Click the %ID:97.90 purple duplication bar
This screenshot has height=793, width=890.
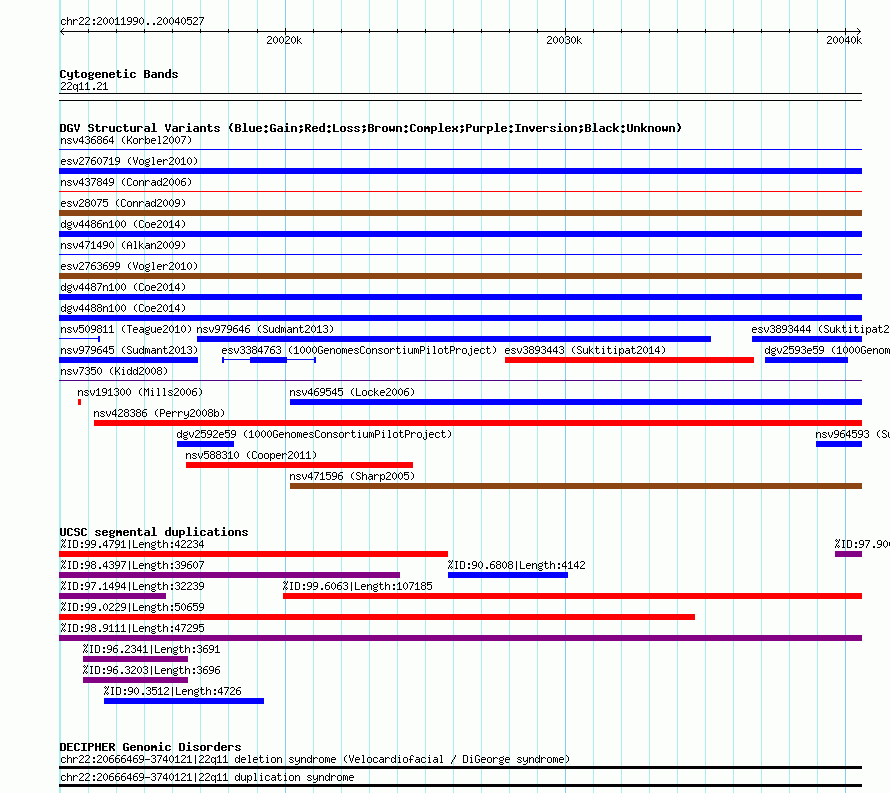[x=848, y=554]
